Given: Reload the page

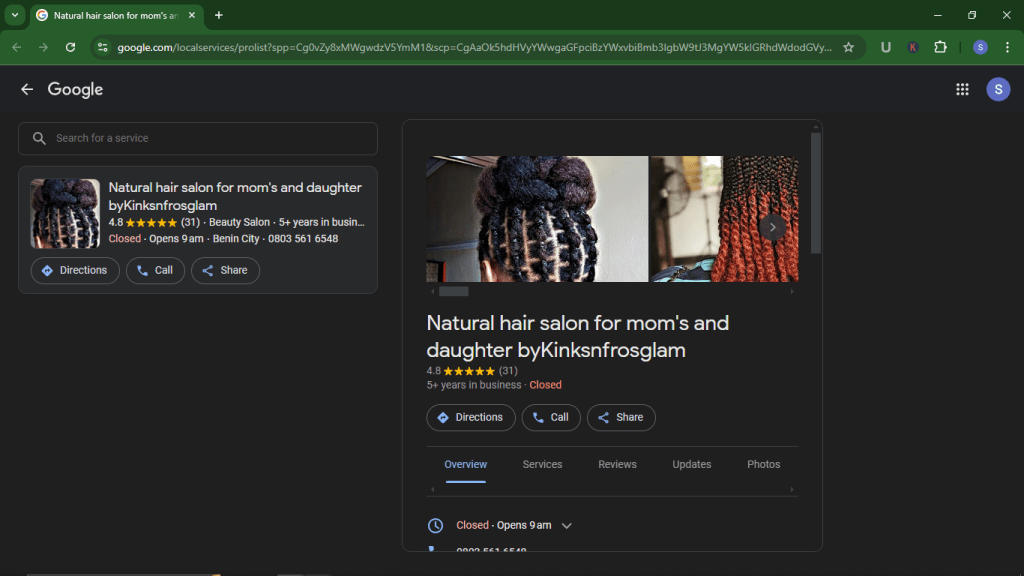Looking at the screenshot, I should [x=70, y=47].
